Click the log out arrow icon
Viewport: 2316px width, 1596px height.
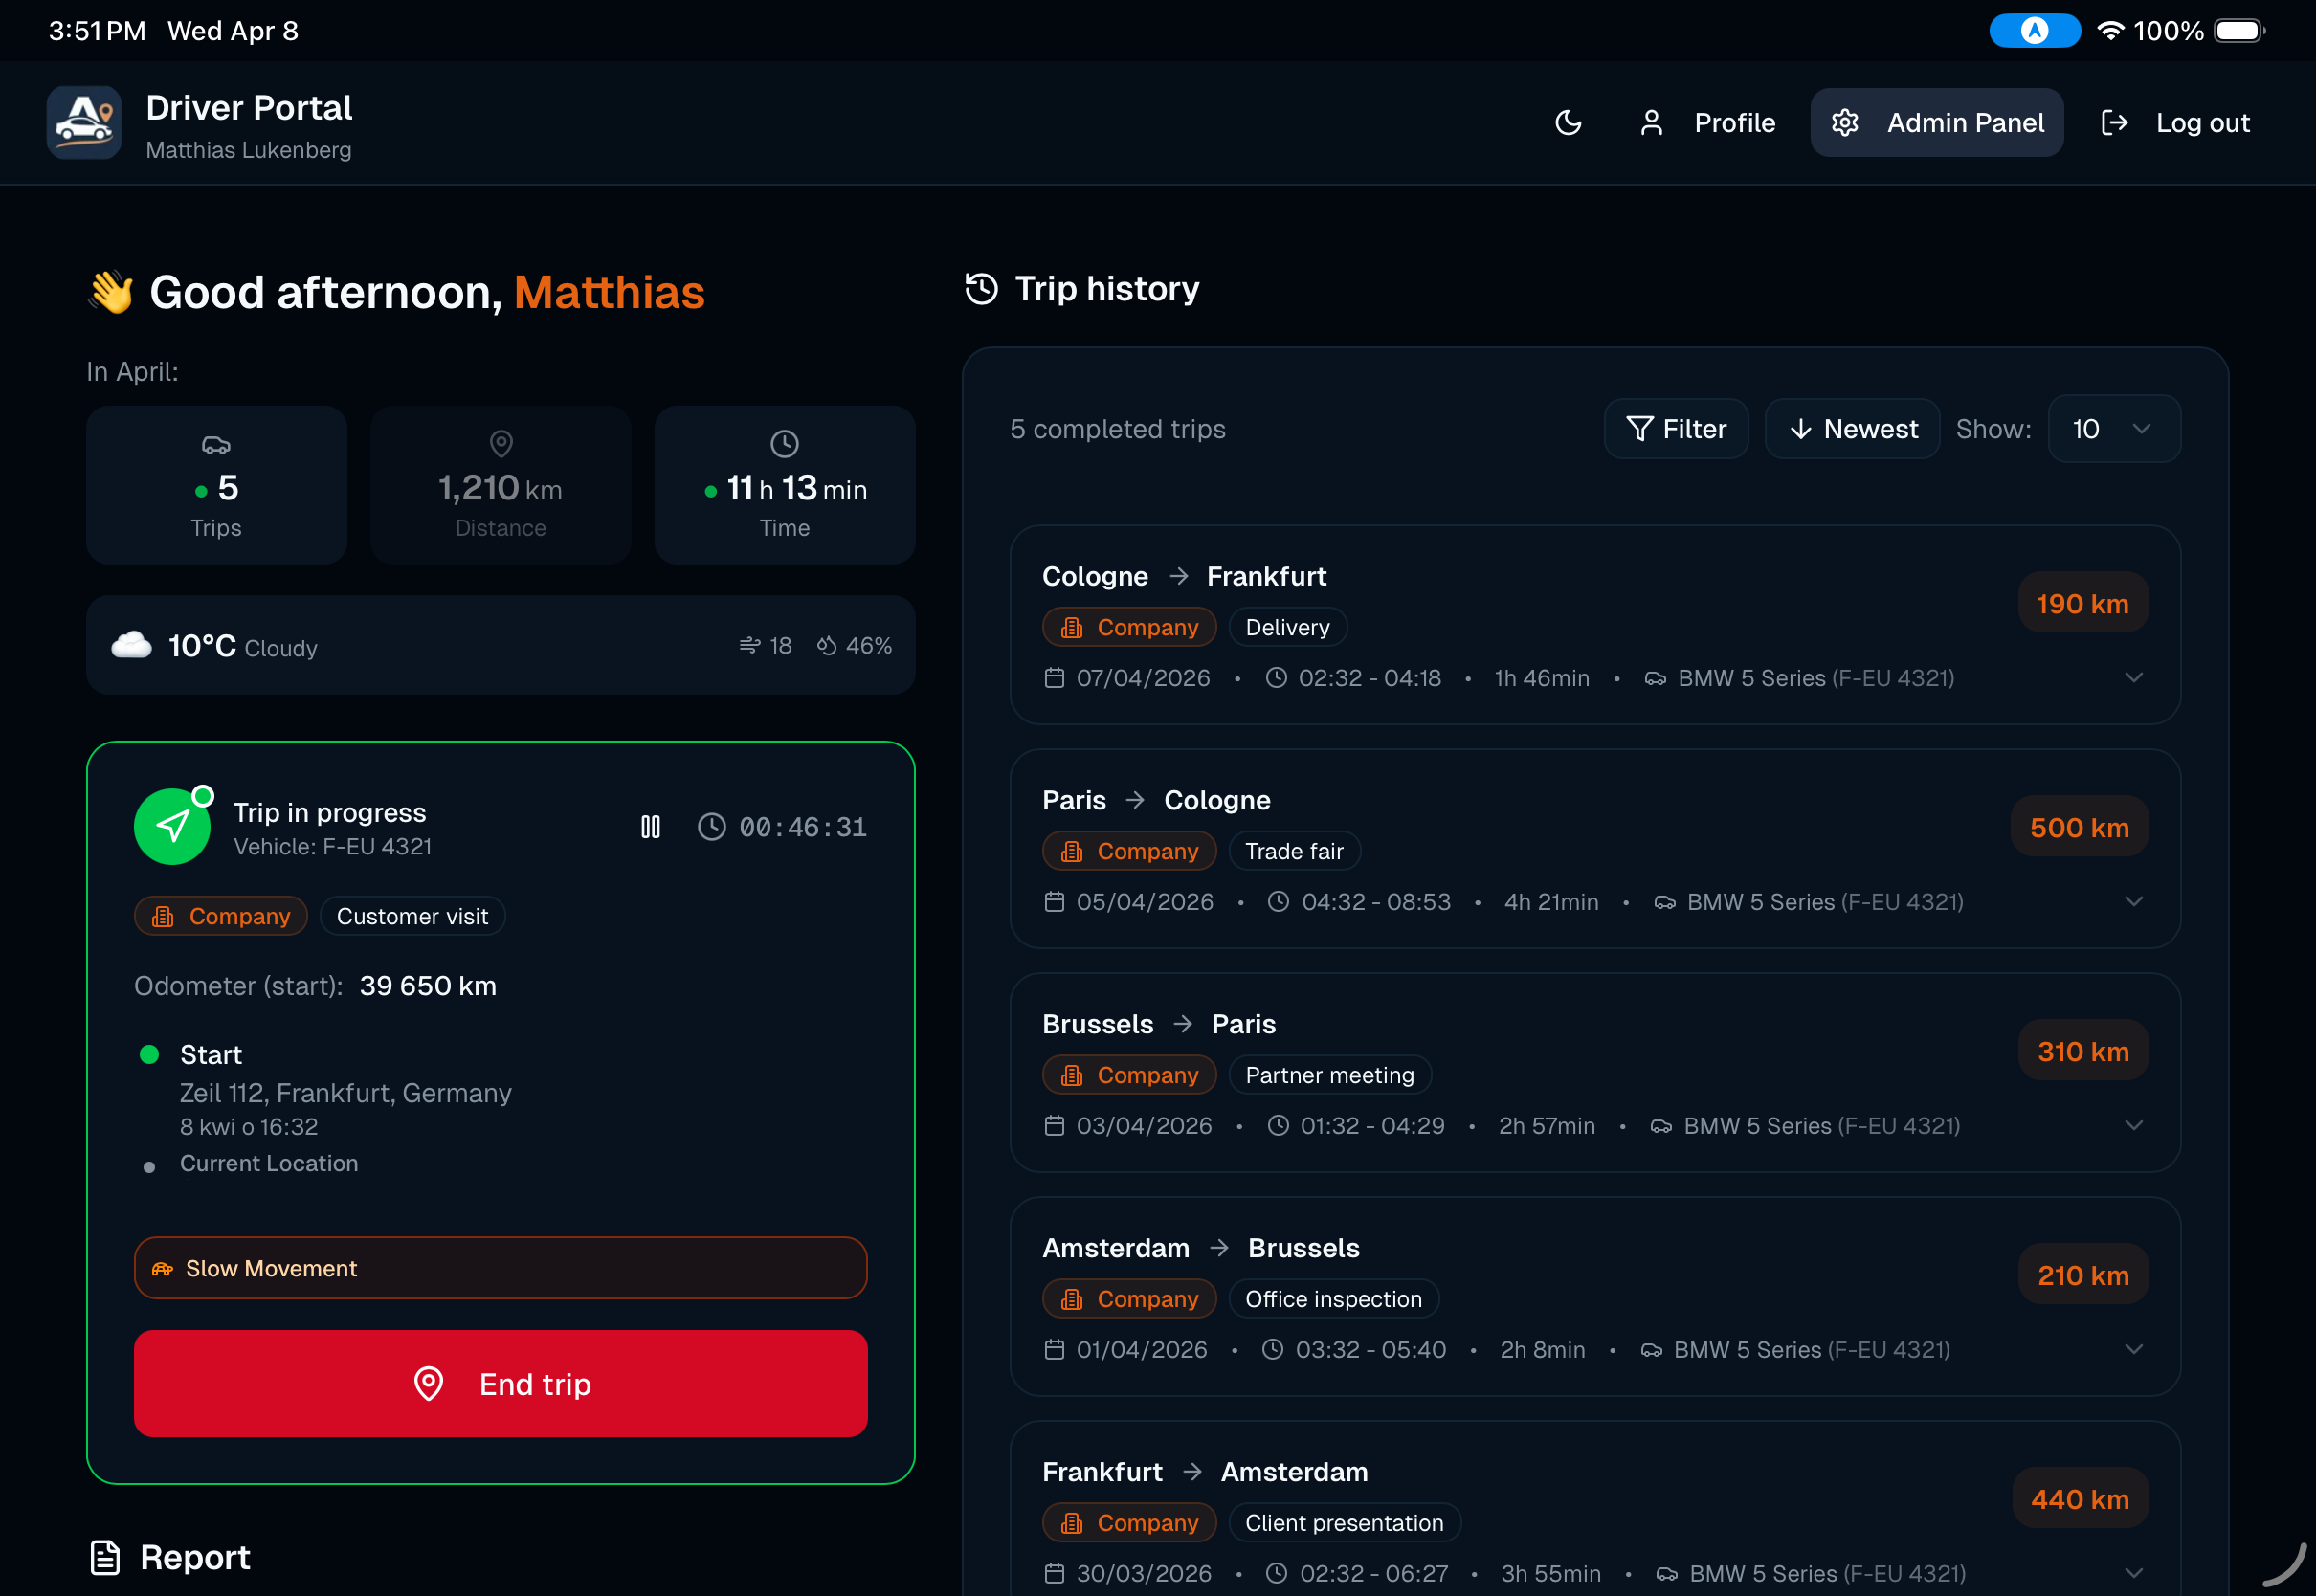(2116, 122)
